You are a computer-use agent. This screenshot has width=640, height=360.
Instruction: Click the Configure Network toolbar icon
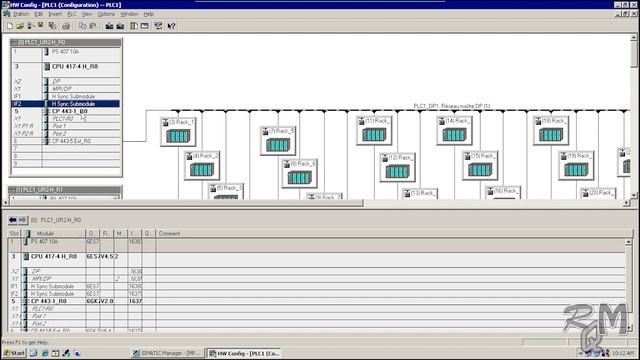tap(158, 26)
